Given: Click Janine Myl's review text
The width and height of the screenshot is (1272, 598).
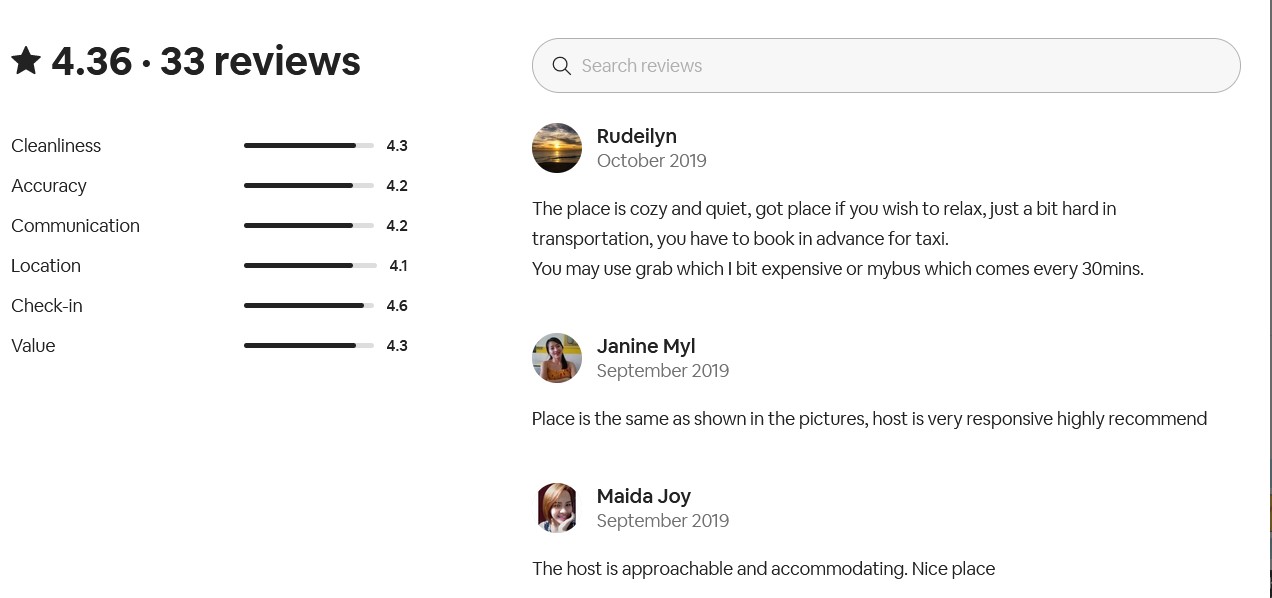Looking at the screenshot, I should (869, 419).
